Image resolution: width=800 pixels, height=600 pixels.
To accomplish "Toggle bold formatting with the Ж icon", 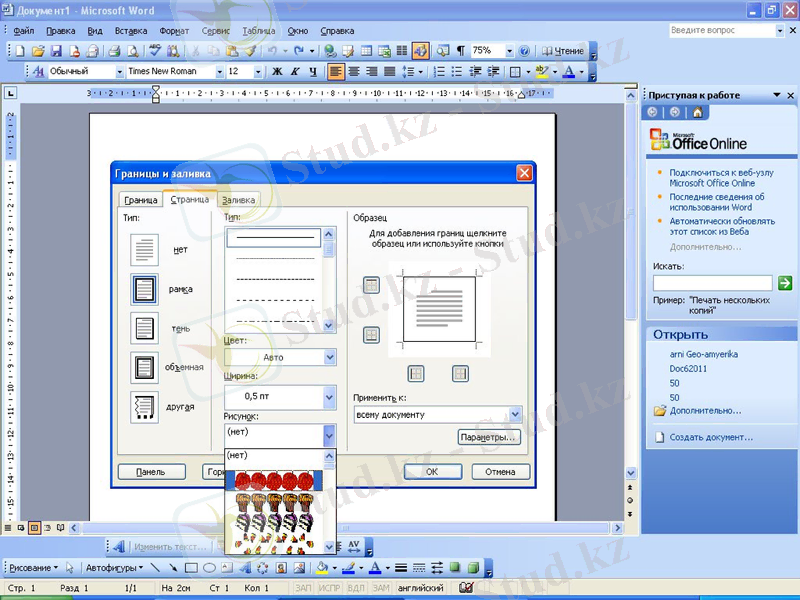I will [278, 71].
